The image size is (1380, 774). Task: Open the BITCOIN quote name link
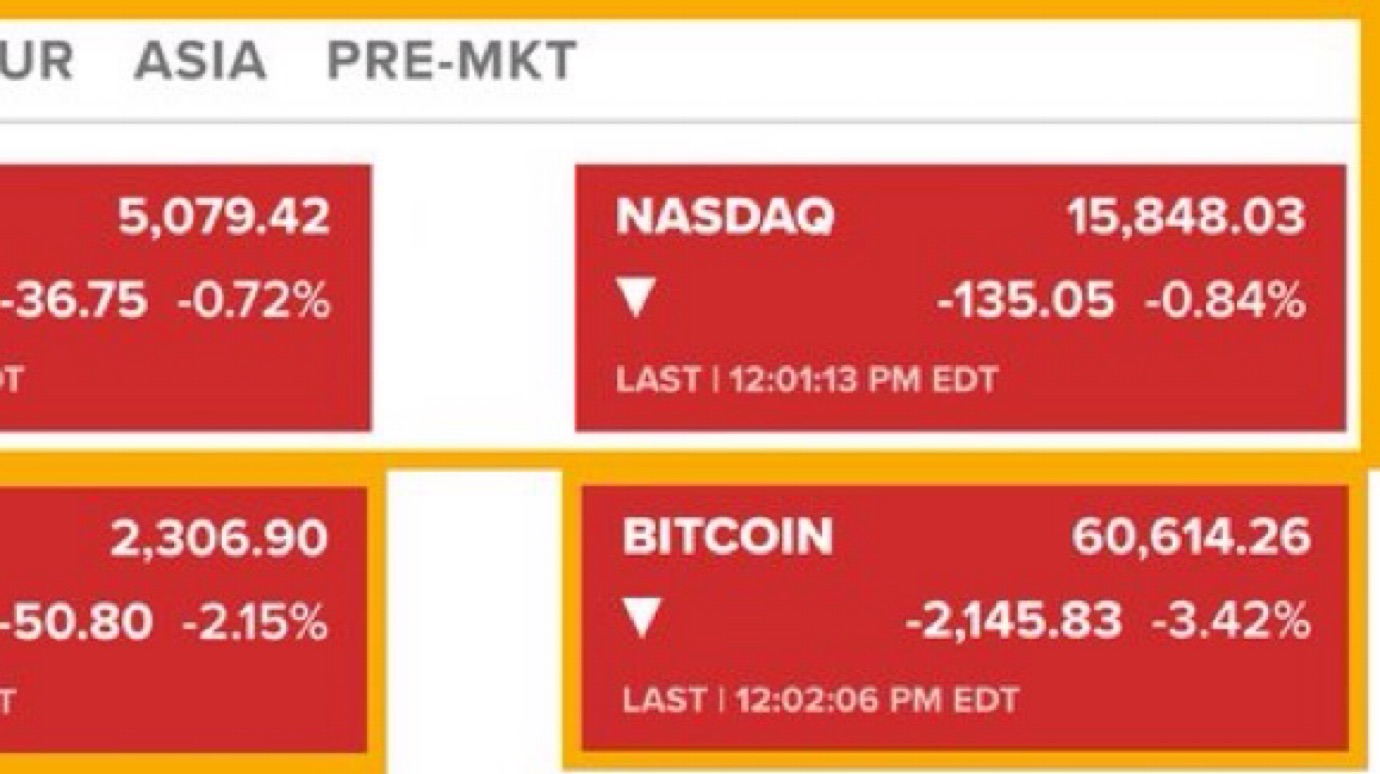pyautogui.click(x=727, y=537)
